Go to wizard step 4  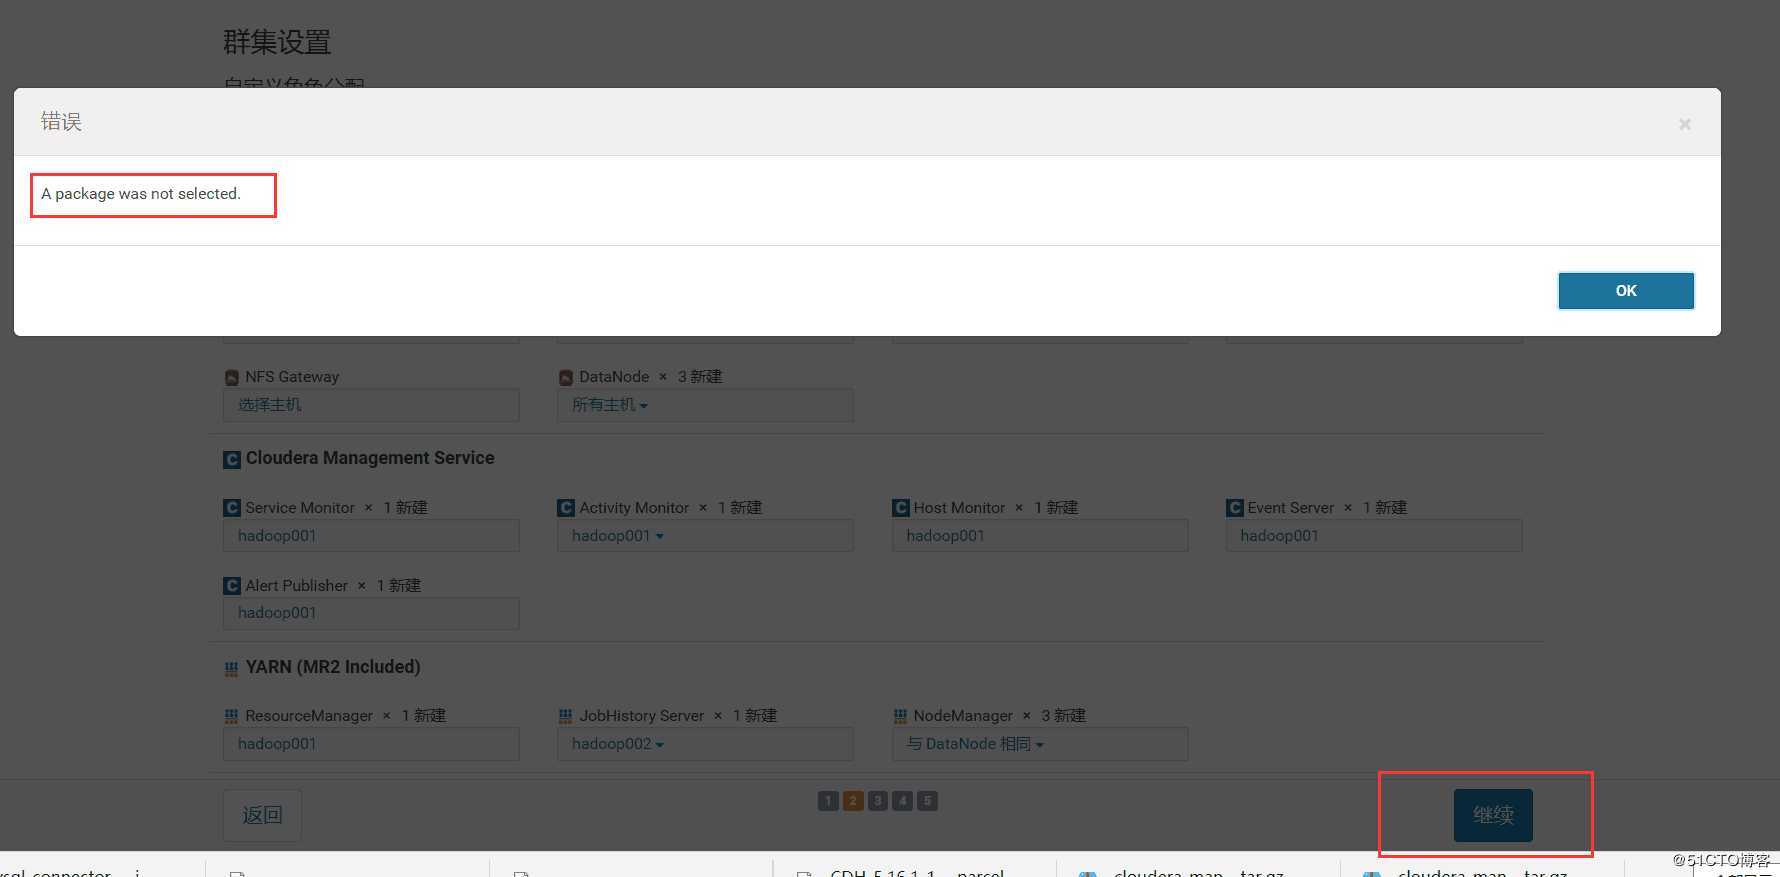coord(903,801)
